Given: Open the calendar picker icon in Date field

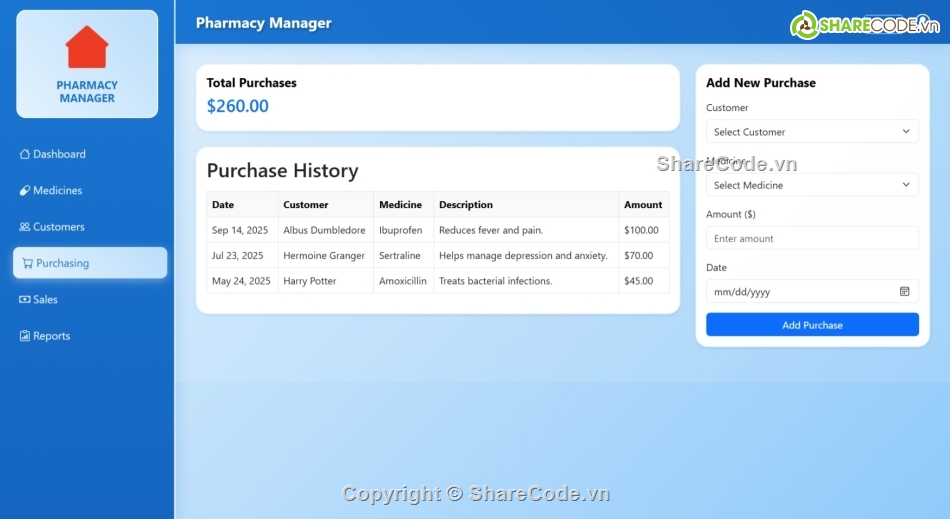Looking at the screenshot, I should [904, 292].
